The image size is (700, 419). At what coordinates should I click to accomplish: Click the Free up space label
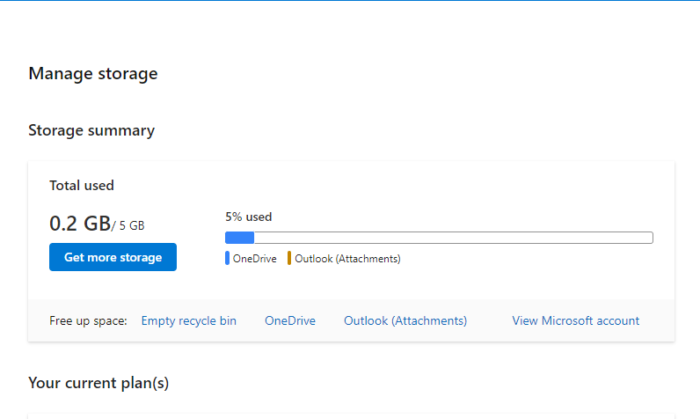[88, 321]
